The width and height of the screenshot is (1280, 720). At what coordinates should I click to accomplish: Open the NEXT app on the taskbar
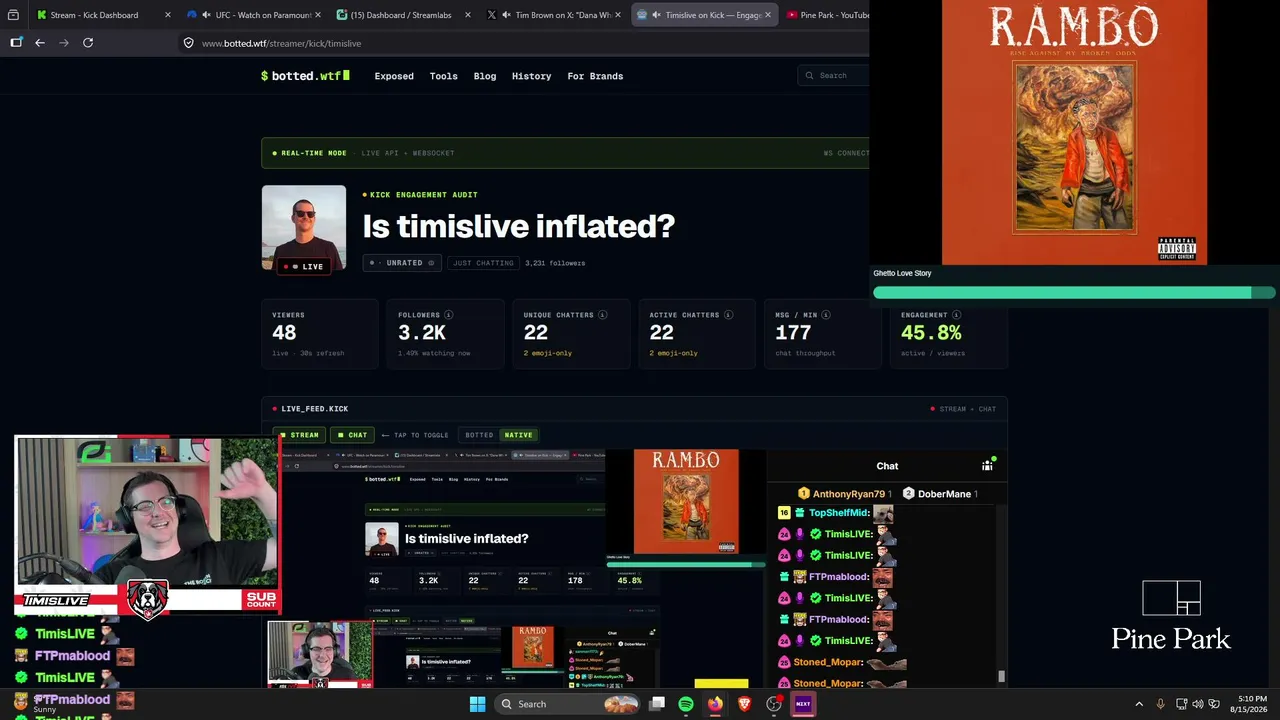click(x=803, y=704)
